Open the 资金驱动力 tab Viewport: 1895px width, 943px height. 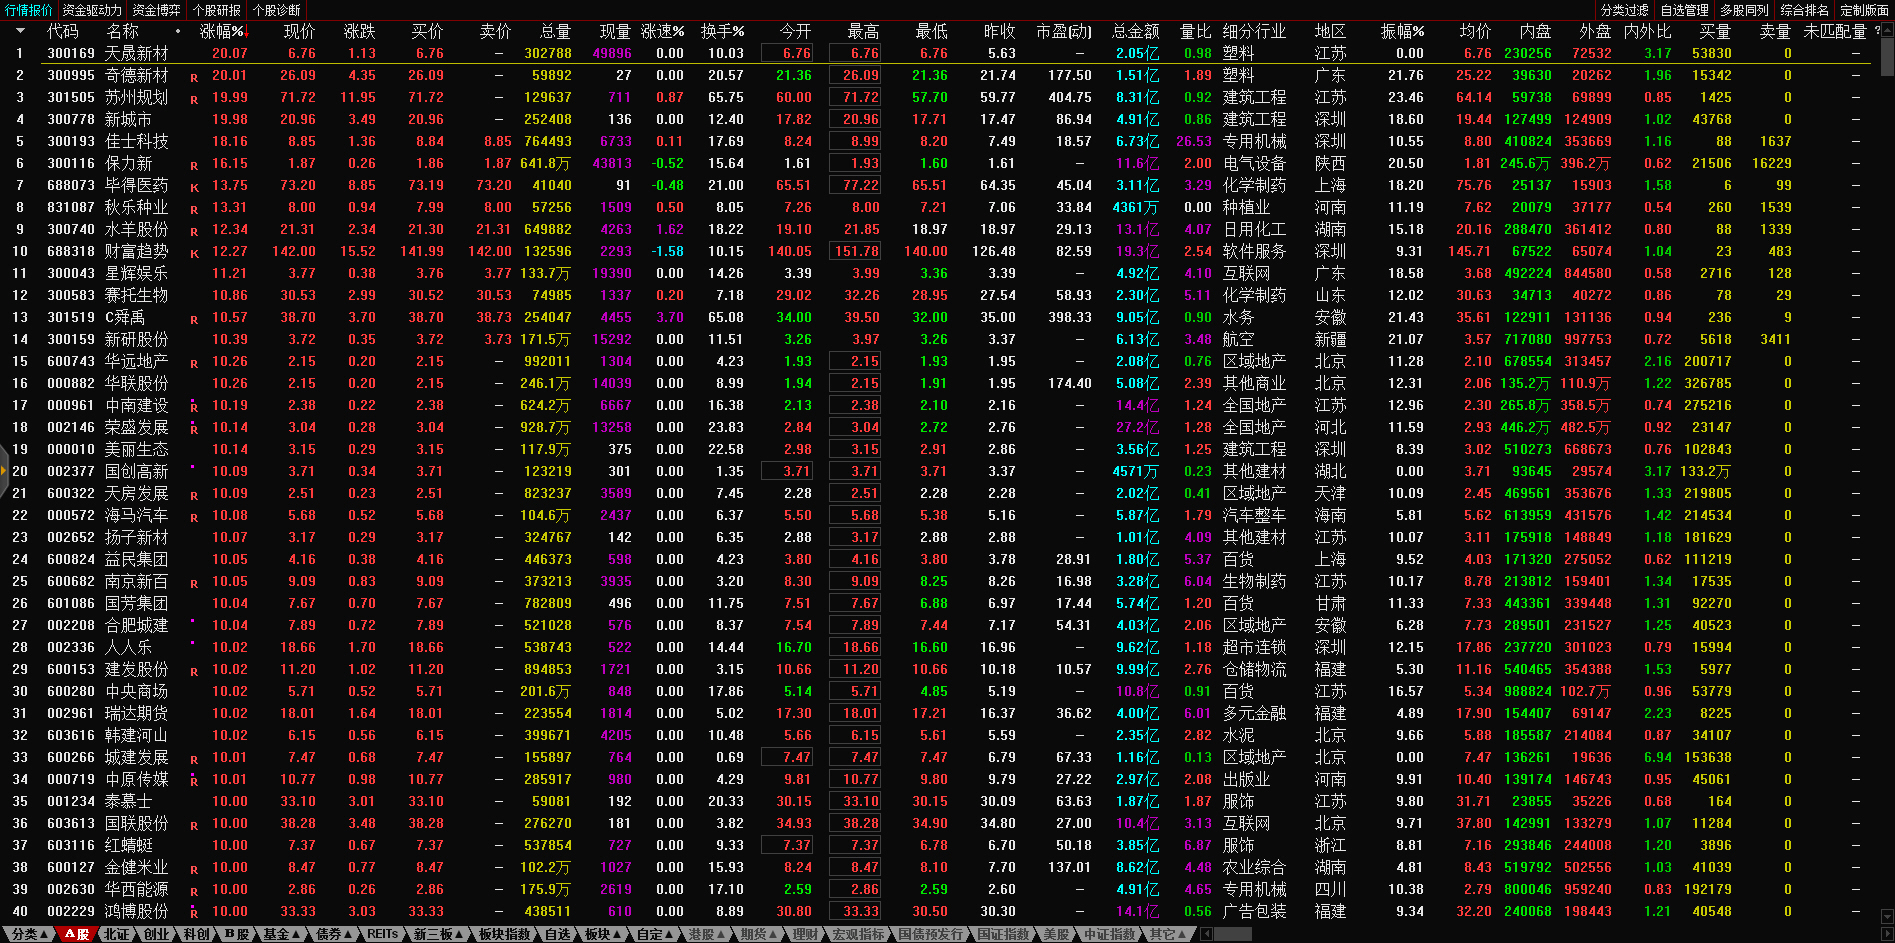pos(92,10)
